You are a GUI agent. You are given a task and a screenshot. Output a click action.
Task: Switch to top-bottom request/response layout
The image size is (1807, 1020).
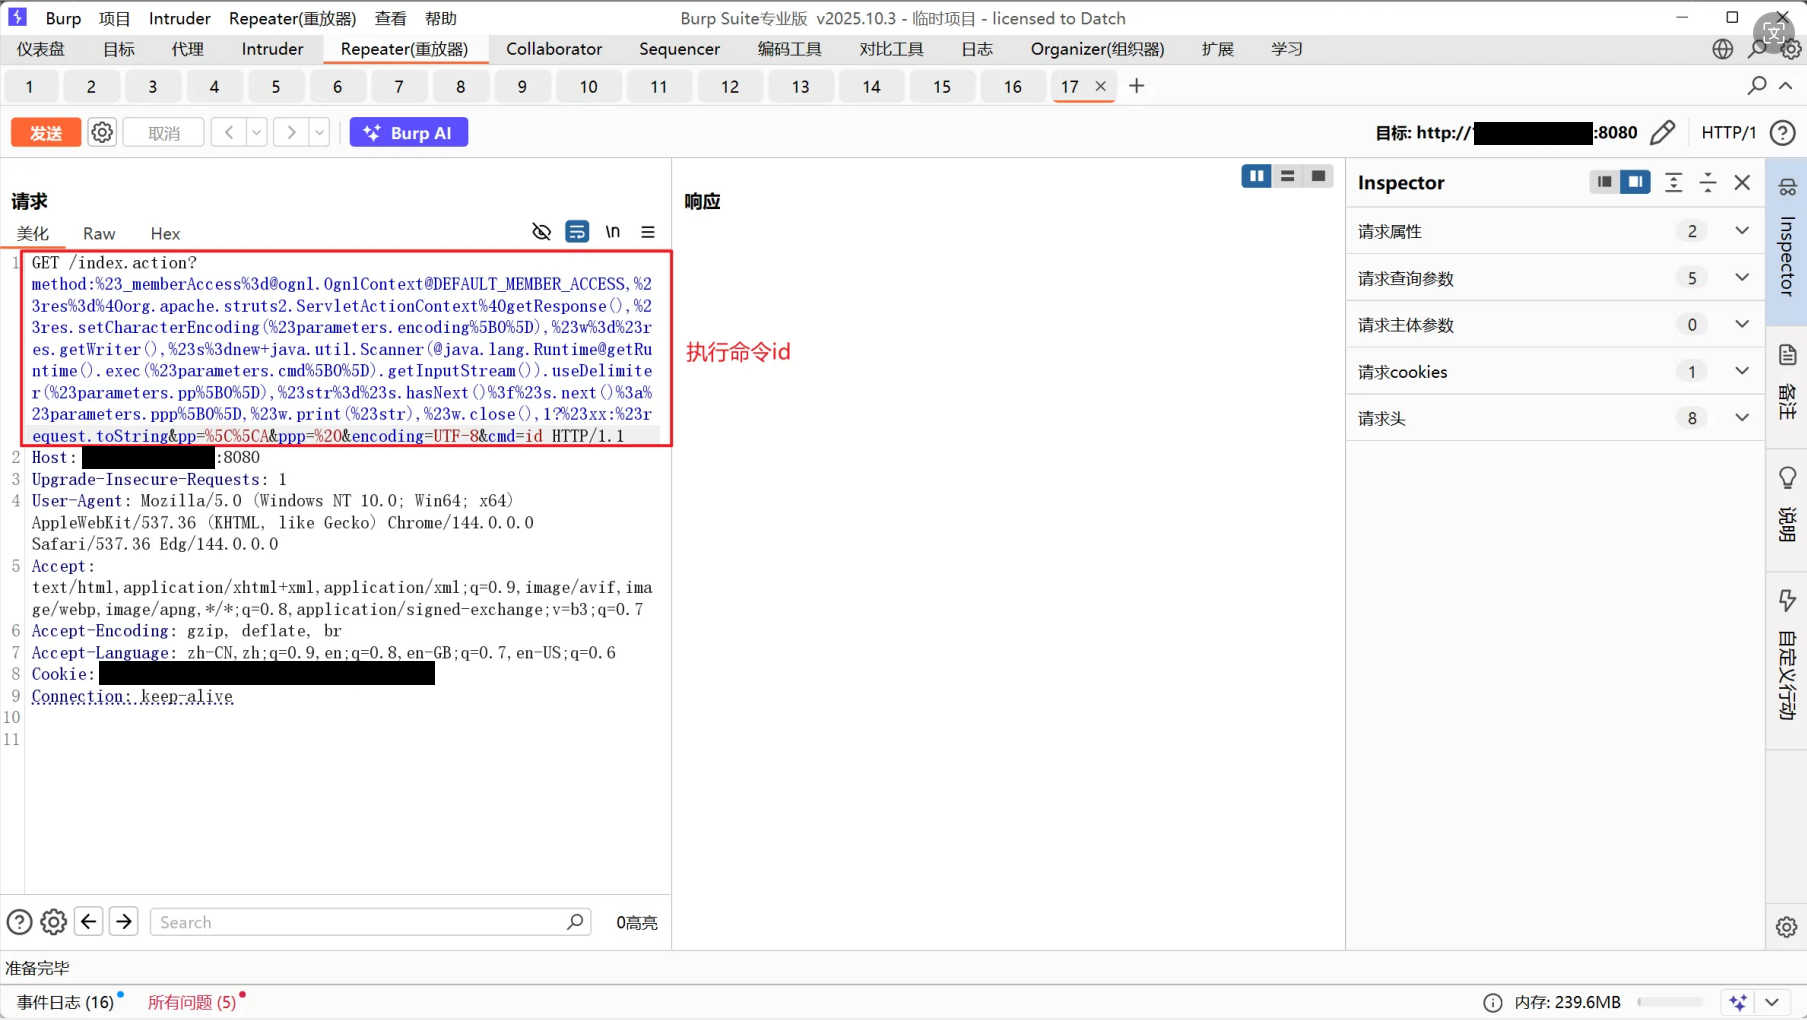click(x=1287, y=176)
